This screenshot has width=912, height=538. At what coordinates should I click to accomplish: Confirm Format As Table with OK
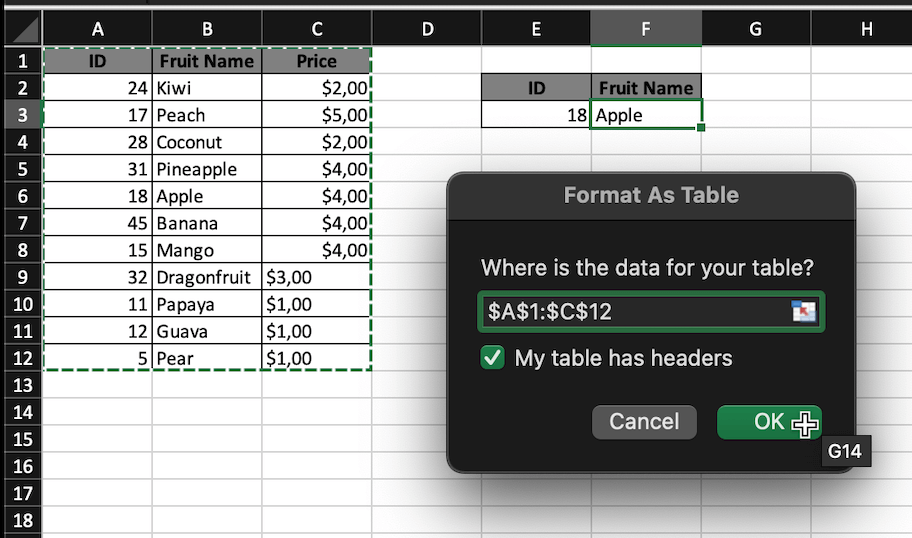[769, 422]
